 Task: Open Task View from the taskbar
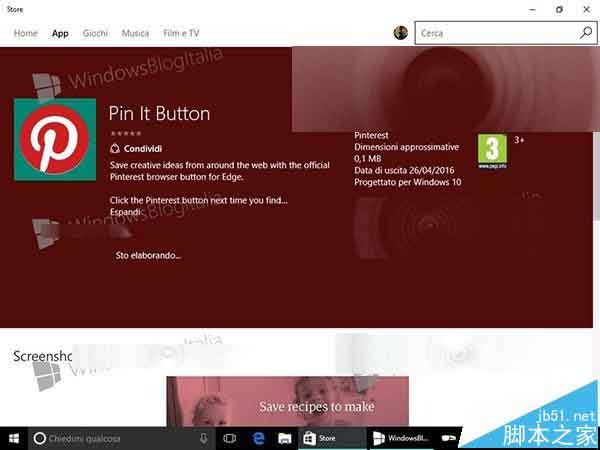pos(230,439)
